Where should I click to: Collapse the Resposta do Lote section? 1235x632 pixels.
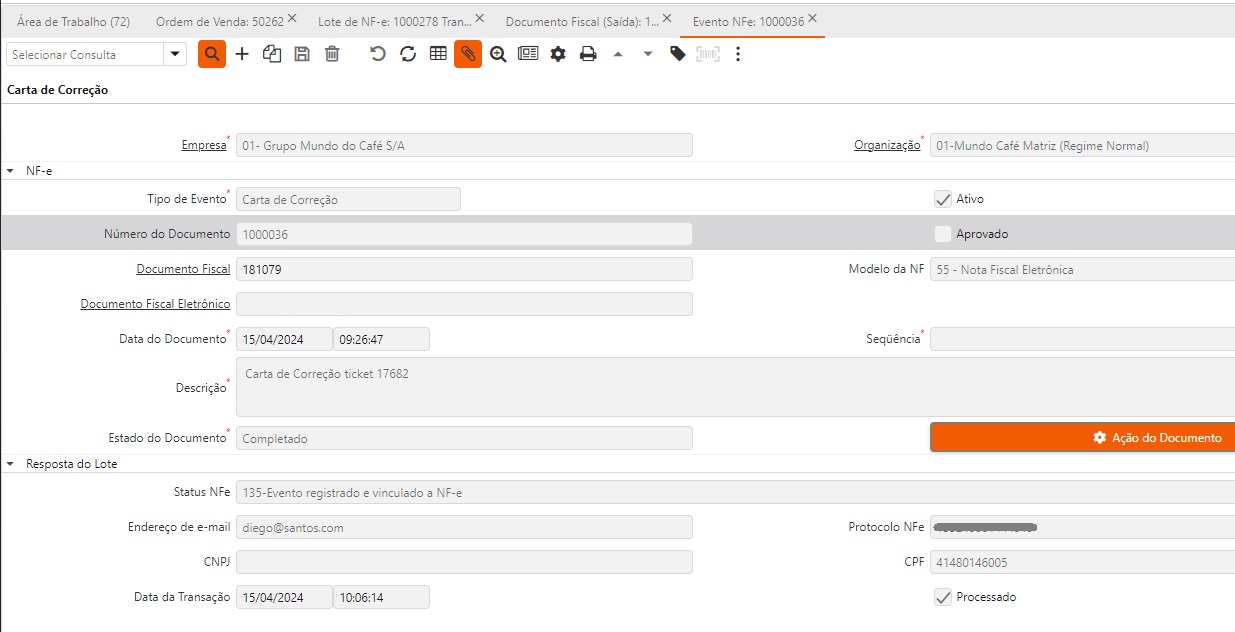coord(10,464)
